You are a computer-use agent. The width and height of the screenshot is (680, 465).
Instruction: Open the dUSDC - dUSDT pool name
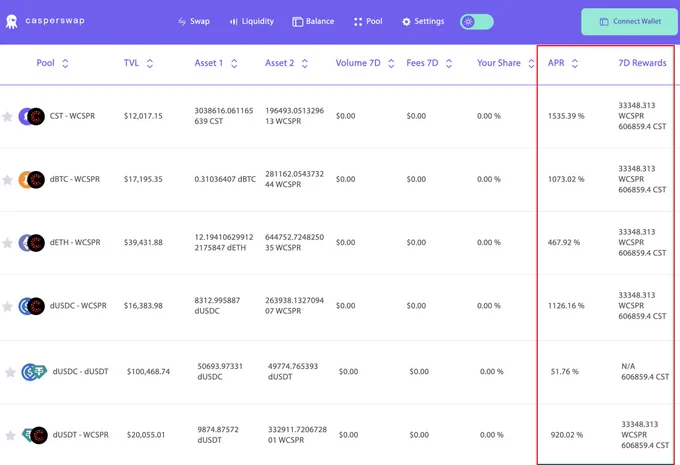[81, 371]
